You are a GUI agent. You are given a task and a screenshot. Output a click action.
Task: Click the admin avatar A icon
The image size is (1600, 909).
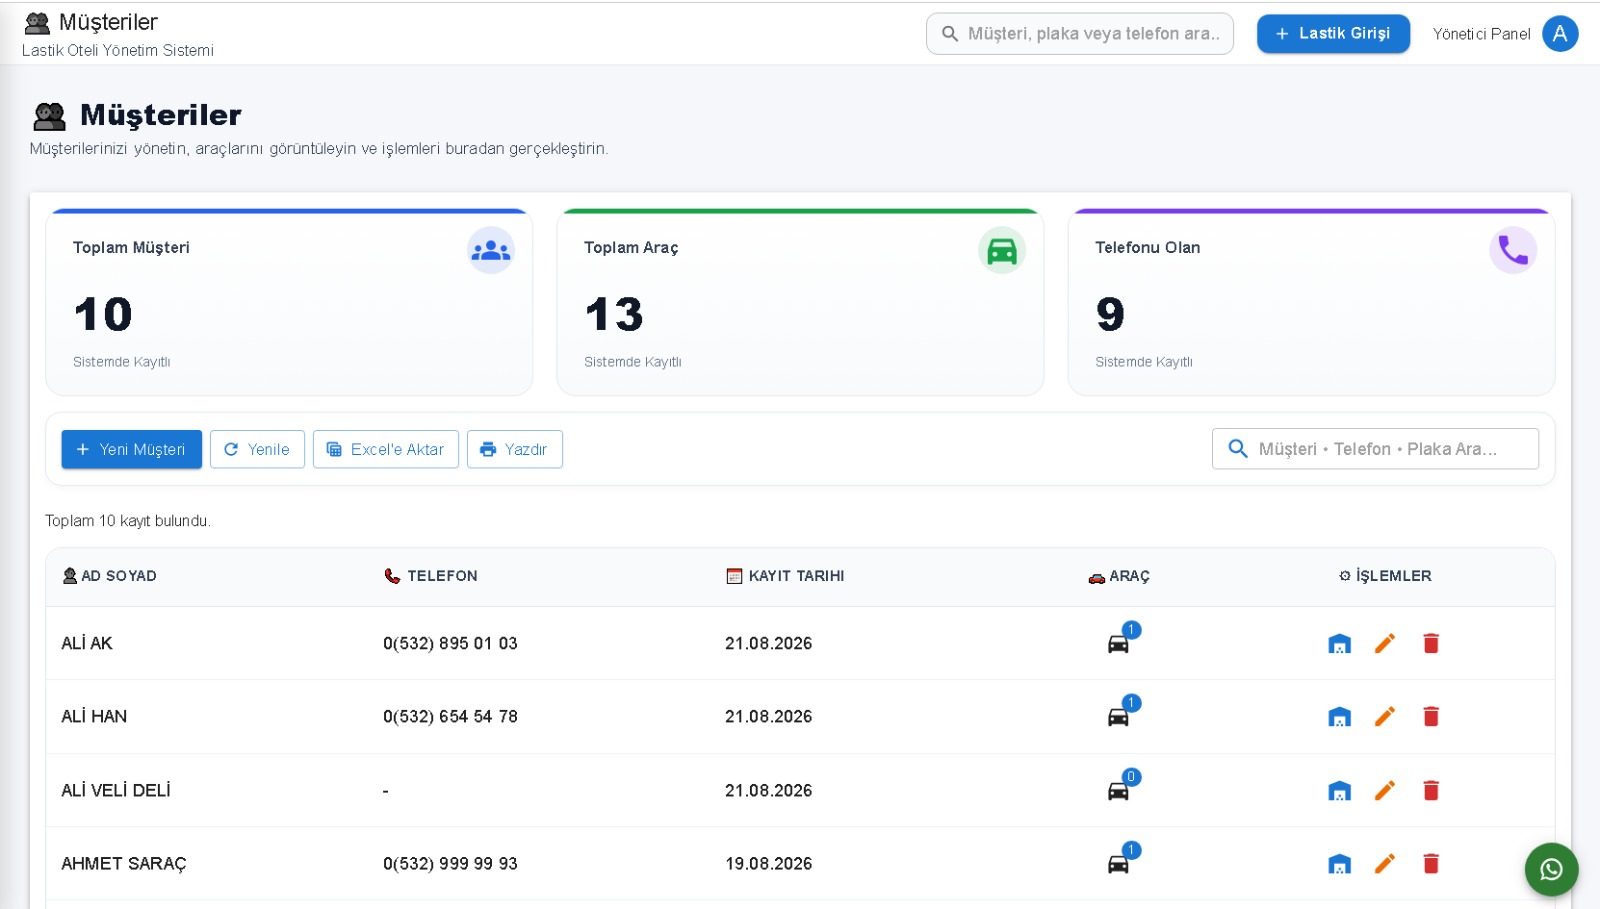pyautogui.click(x=1560, y=34)
